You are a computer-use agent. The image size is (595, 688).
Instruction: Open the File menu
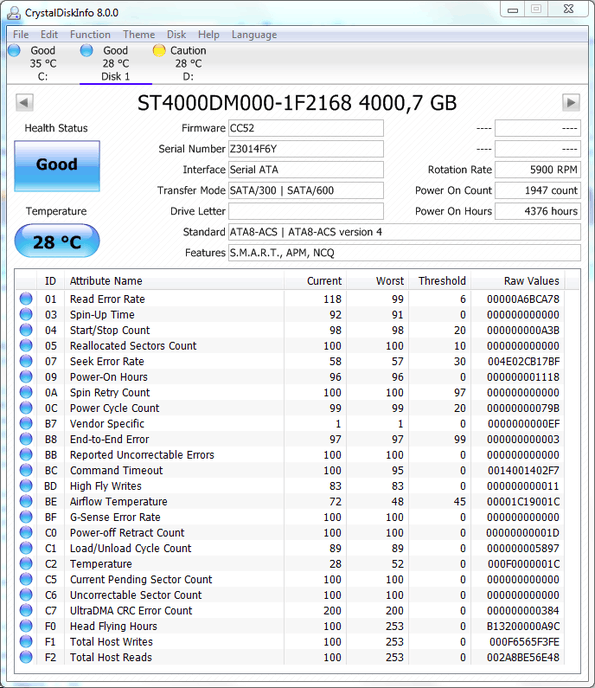21,35
